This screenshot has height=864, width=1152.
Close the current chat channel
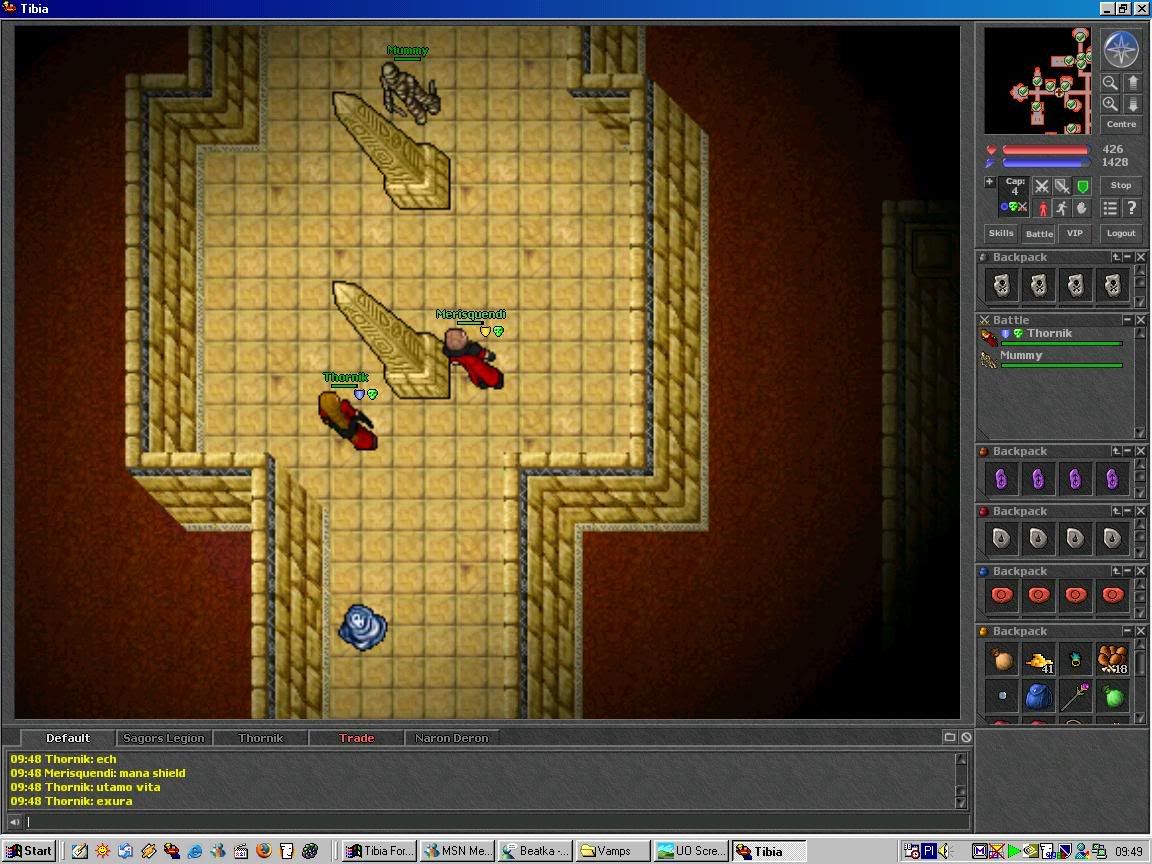[966, 737]
